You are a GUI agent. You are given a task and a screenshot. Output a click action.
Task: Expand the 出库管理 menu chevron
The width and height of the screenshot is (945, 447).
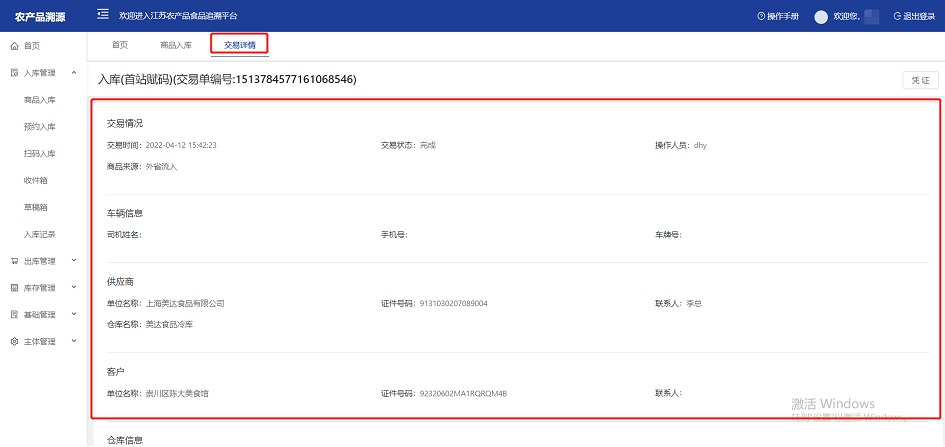74,261
